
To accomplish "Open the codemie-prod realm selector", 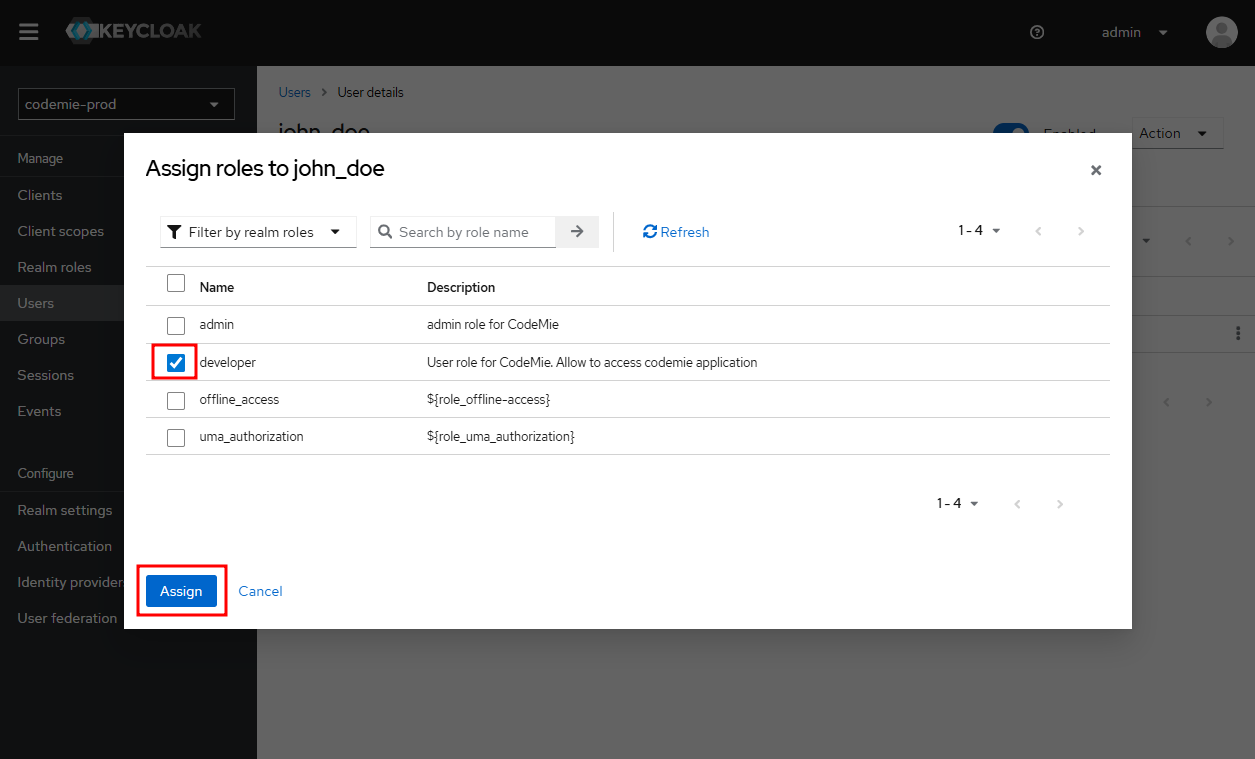I will [126, 104].
